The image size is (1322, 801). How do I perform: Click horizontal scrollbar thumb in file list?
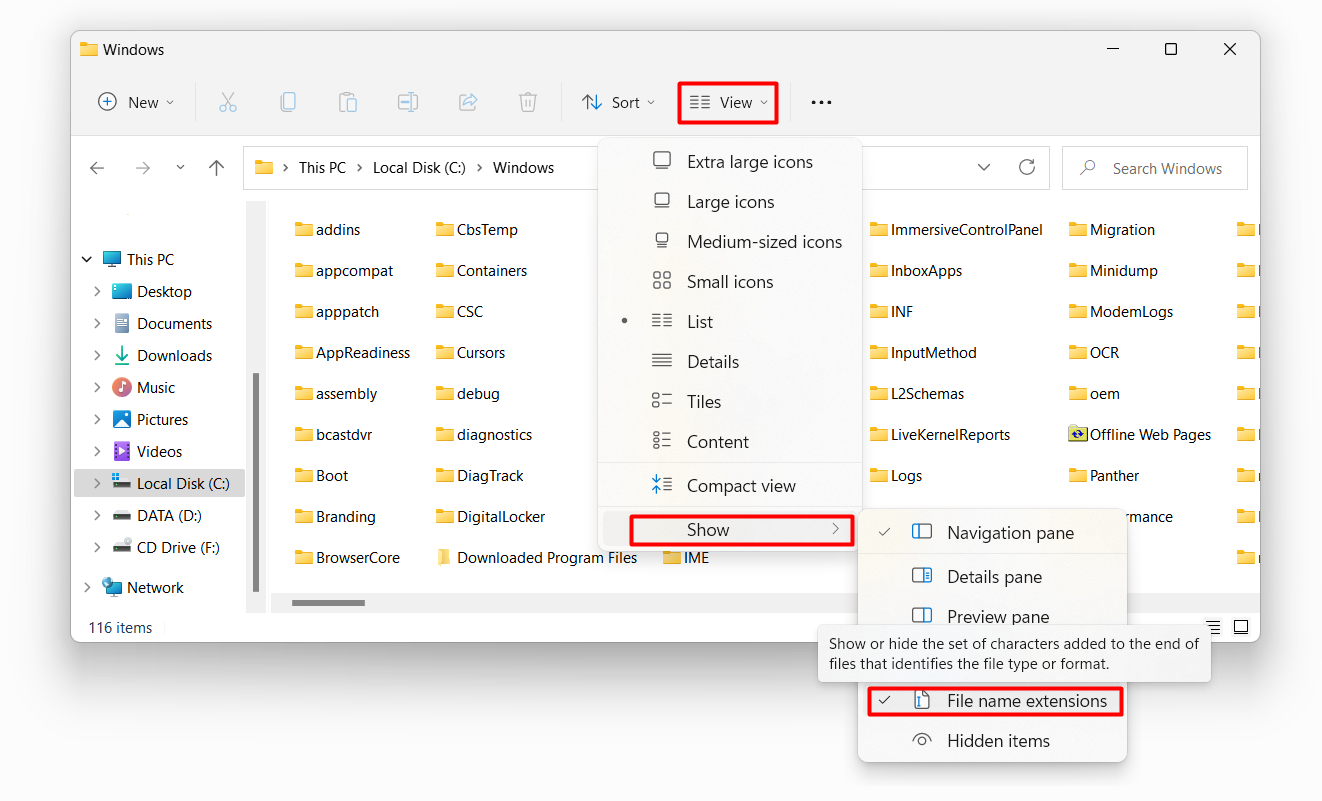[328, 603]
